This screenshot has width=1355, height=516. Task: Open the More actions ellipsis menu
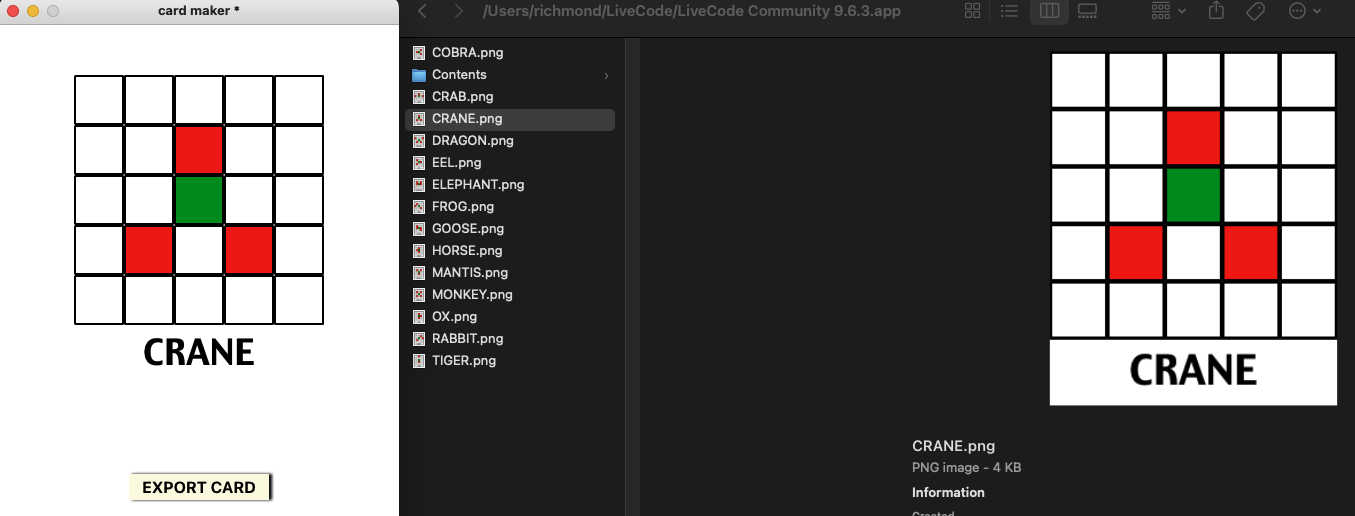coord(1305,11)
